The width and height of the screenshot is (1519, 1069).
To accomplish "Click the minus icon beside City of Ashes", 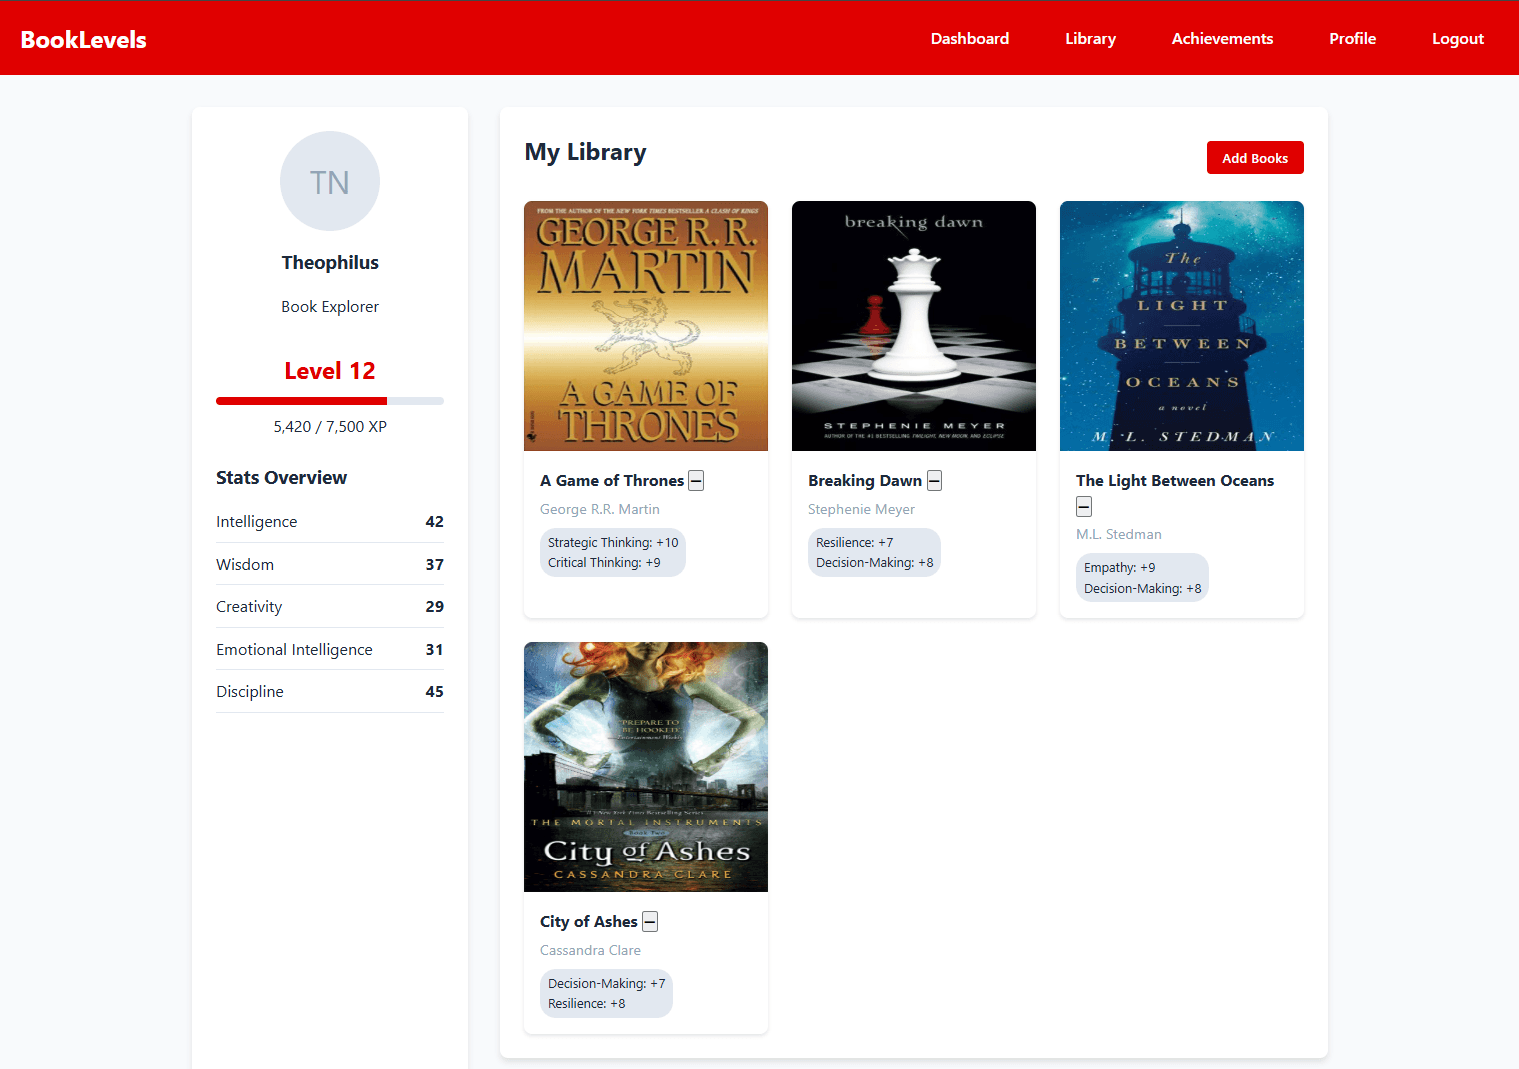I will click(650, 922).
